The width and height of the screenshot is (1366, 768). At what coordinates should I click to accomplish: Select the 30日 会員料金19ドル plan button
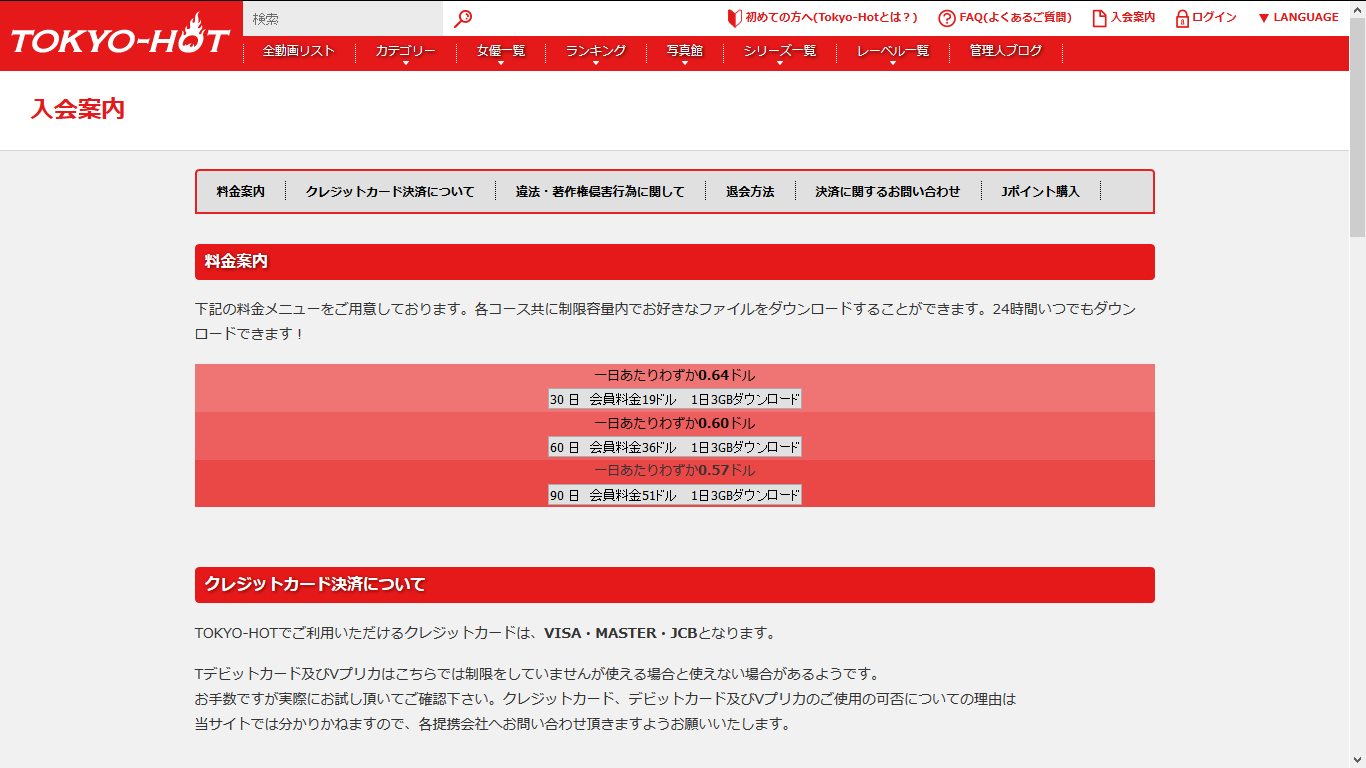674,399
